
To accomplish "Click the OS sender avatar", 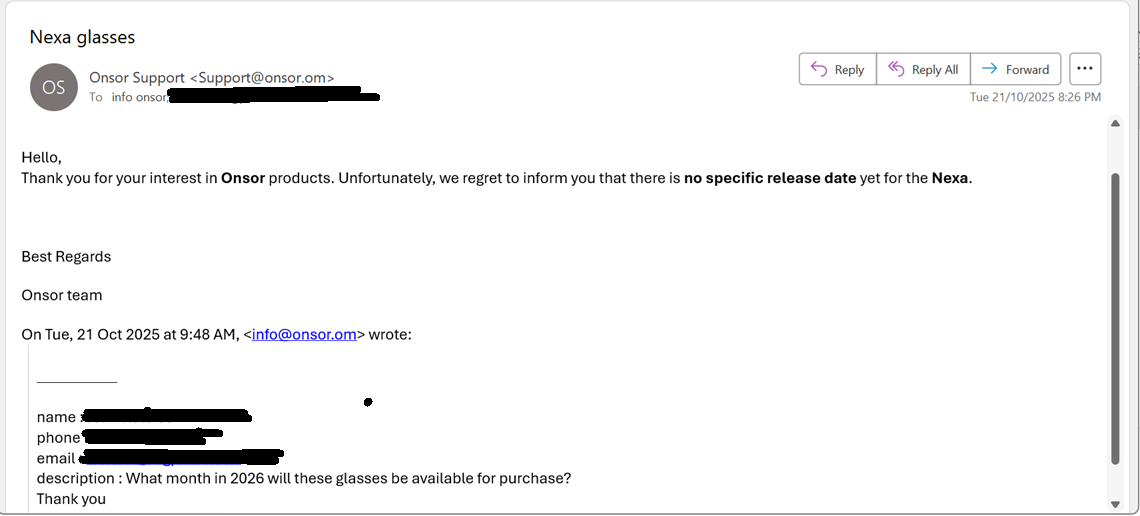I will click(x=54, y=87).
